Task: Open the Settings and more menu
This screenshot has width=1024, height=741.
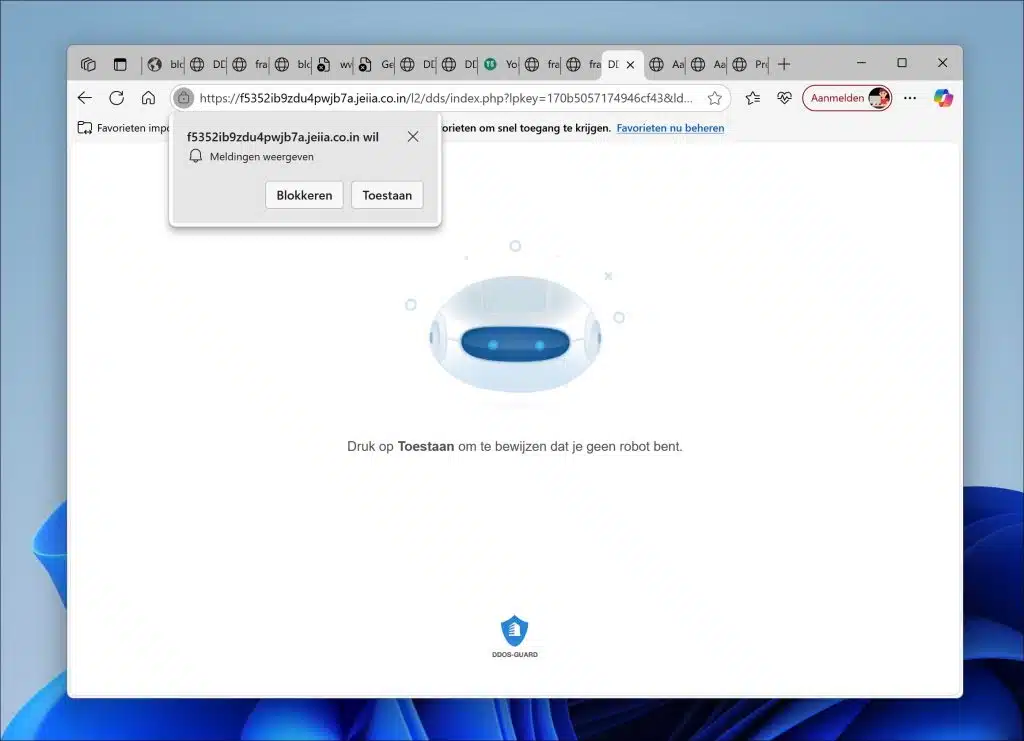Action: pyautogui.click(x=910, y=98)
